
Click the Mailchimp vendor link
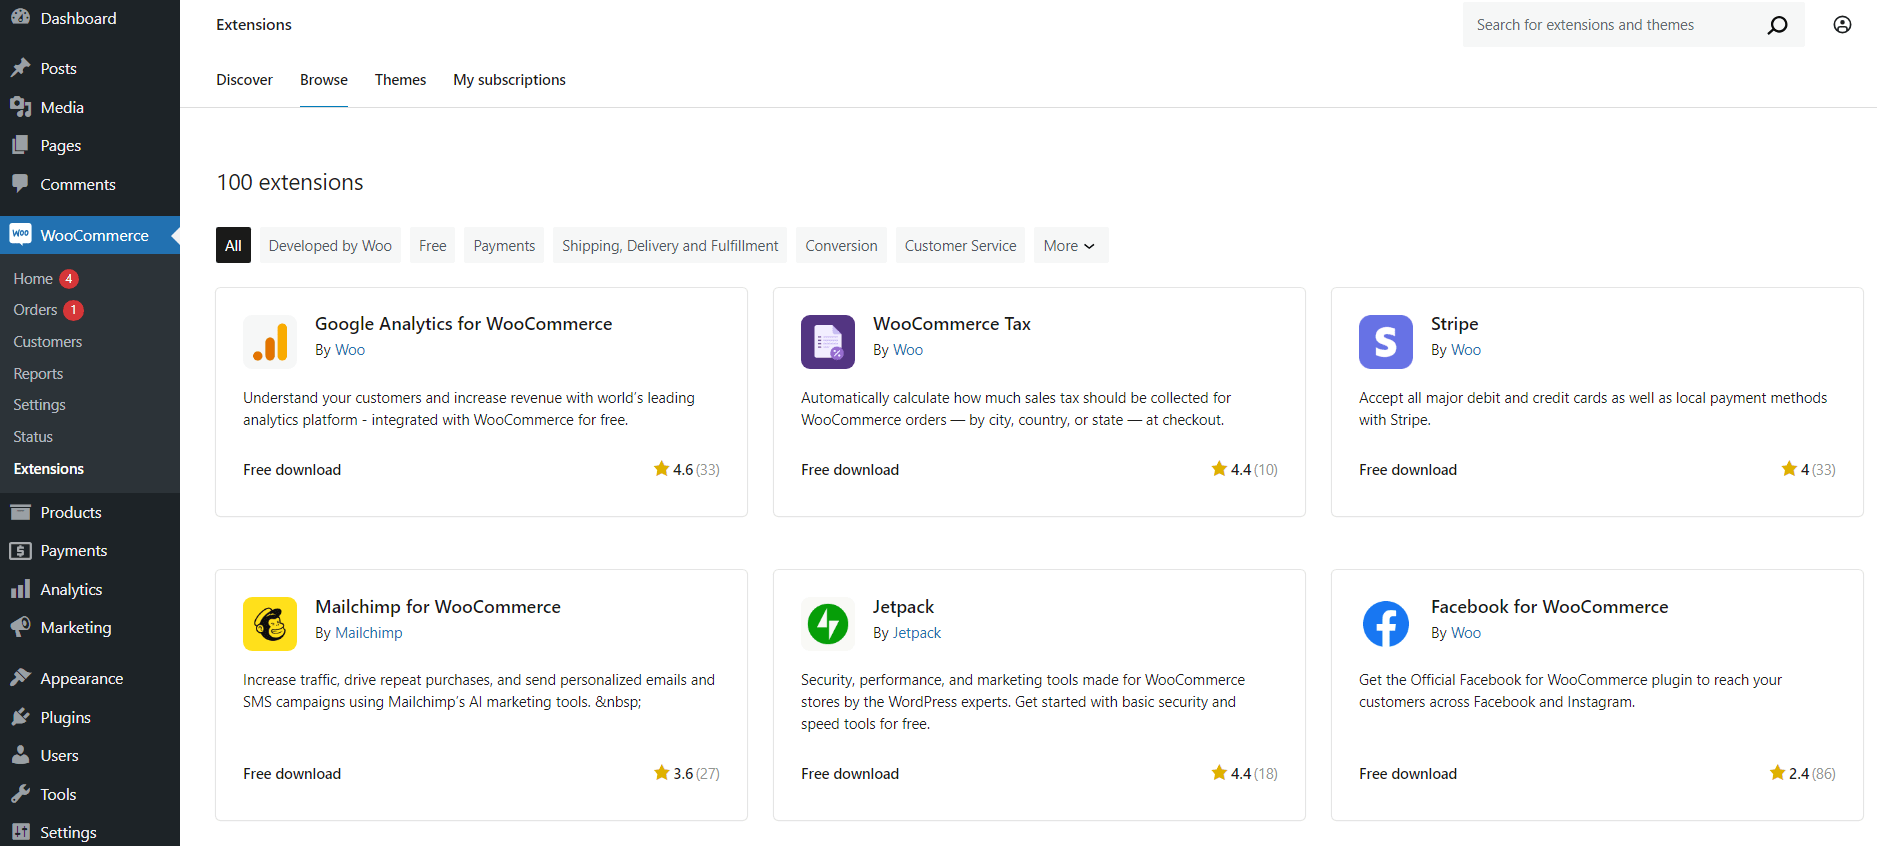click(x=368, y=633)
